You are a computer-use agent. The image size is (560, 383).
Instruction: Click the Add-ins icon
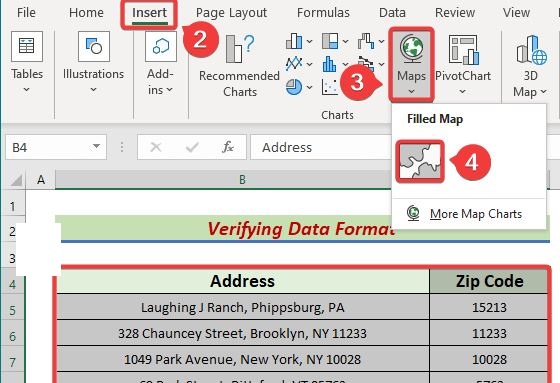(x=161, y=46)
